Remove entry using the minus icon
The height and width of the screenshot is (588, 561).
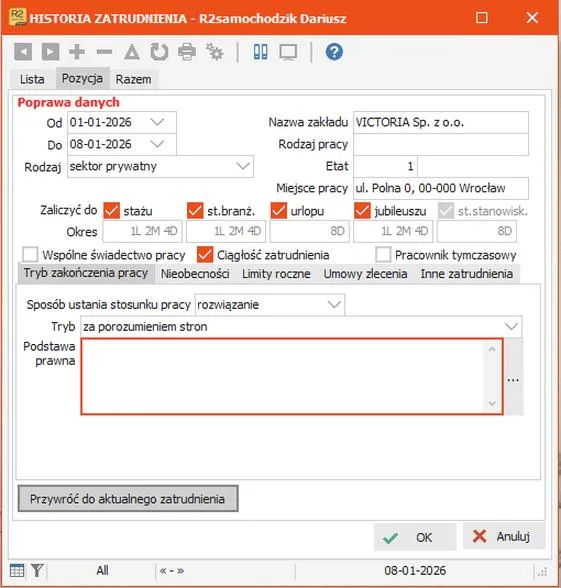(x=104, y=52)
